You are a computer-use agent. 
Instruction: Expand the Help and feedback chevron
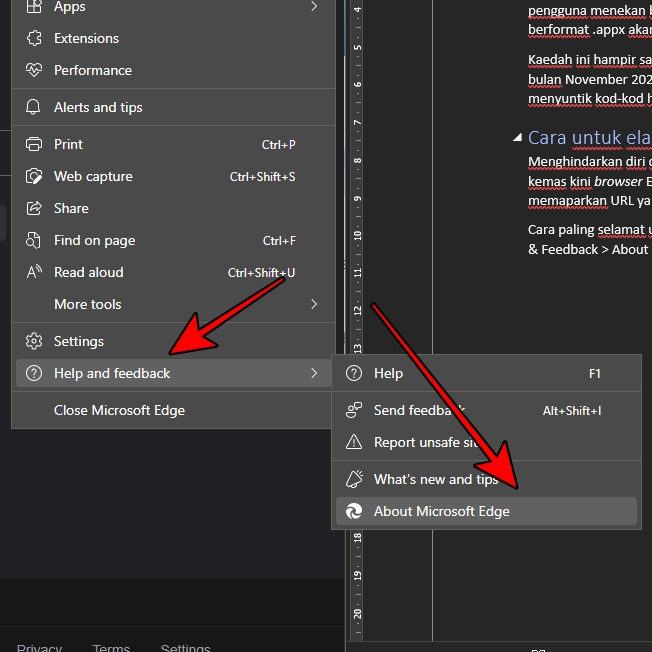coord(314,373)
